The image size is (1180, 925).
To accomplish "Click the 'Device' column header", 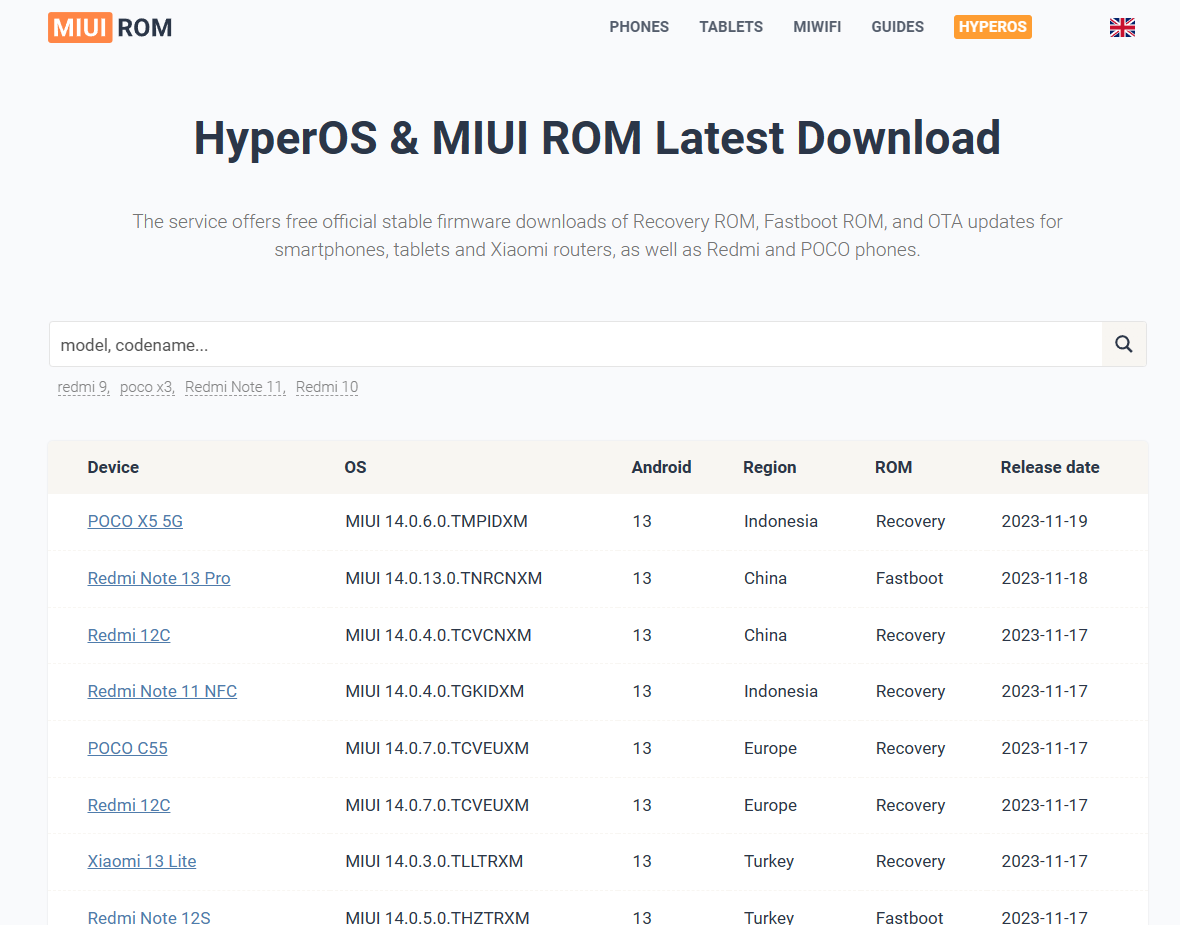I will pos(113,467).
